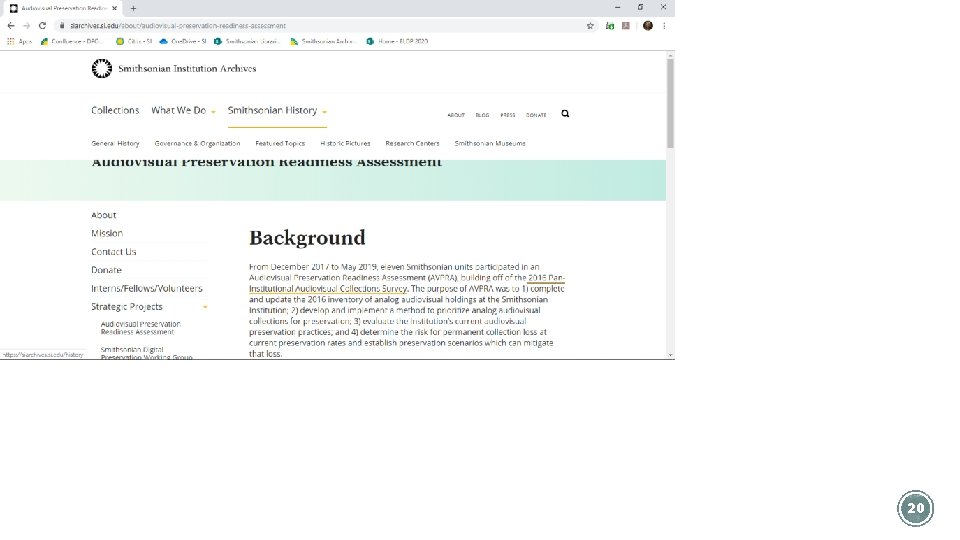Reload the page with the refresh icon
The width and height of the screenshot is (960, 540).
pyautogui.click(x=42, y=26)
